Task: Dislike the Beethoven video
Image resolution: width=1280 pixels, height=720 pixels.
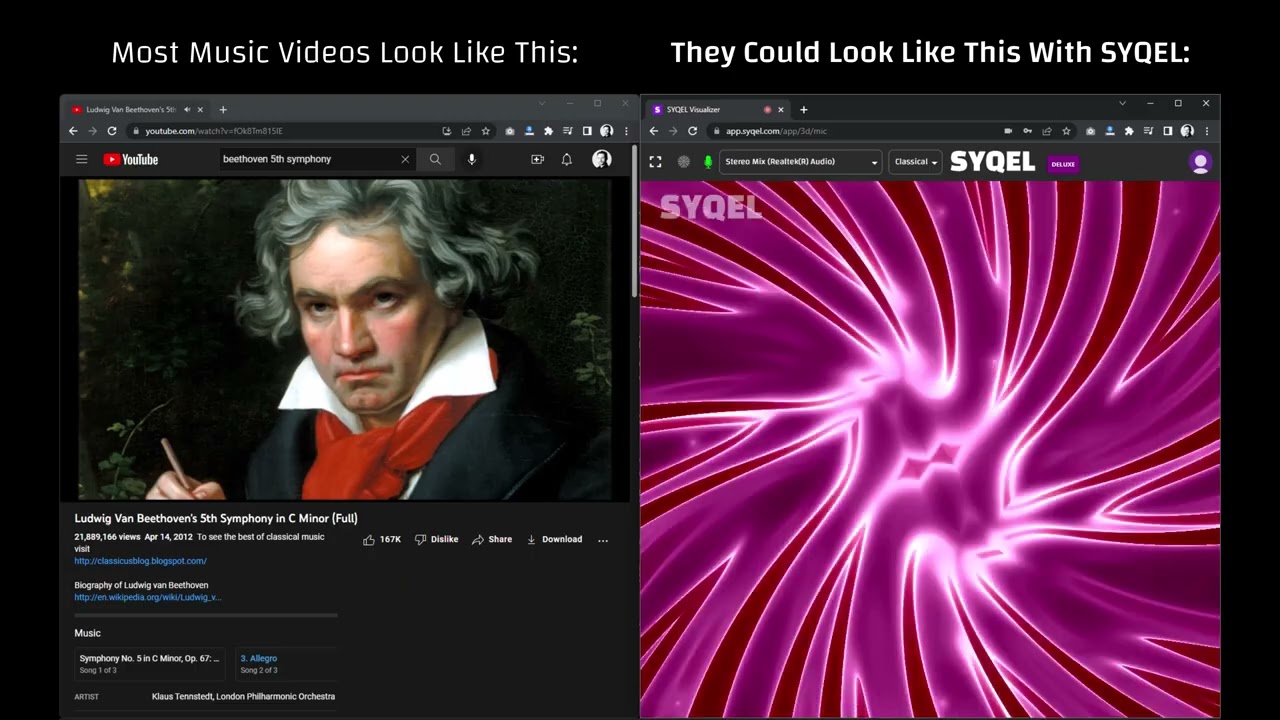Action: point(437,539)
